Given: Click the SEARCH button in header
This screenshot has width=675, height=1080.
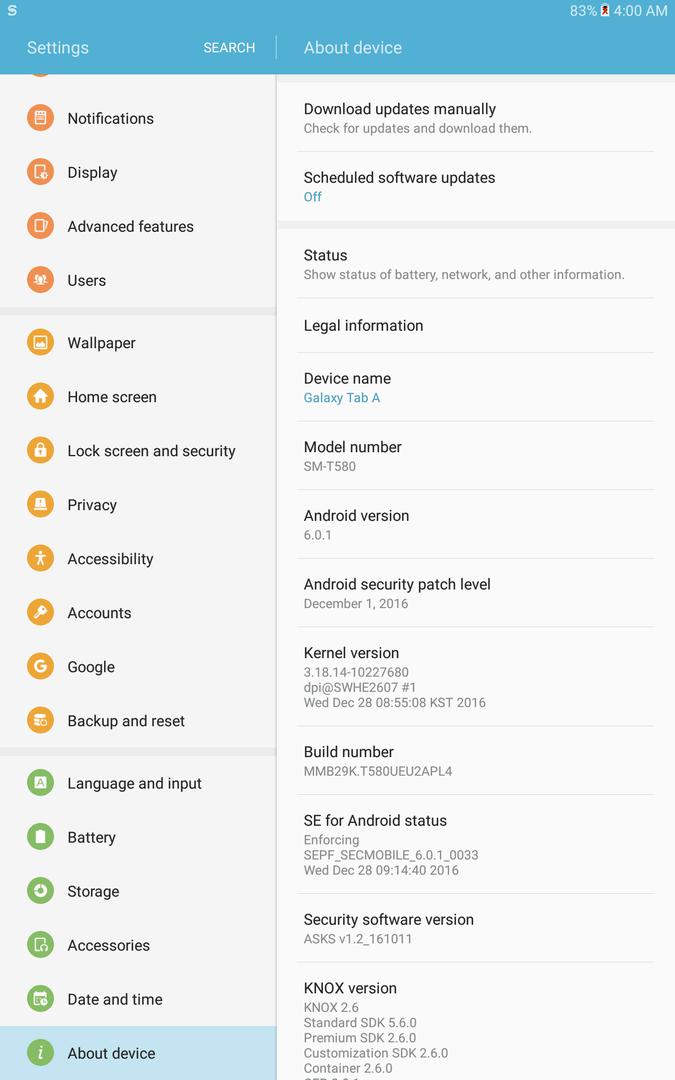Looking at the screenshot, I should (x=229, y=48).
